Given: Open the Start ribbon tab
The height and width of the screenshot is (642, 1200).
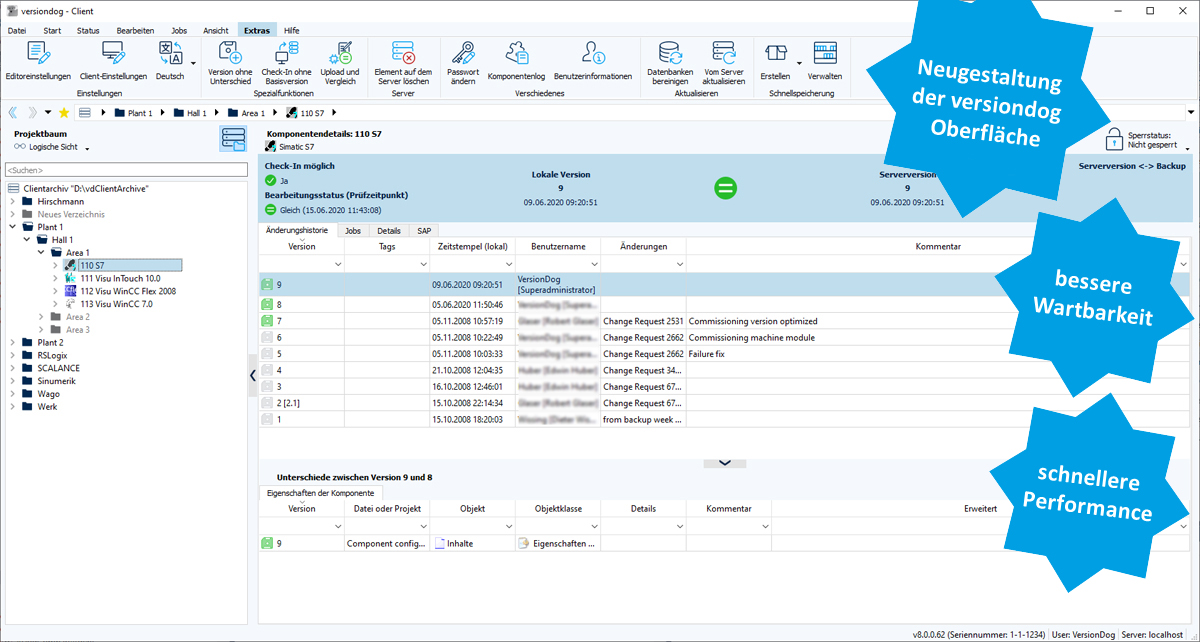Looking at the screenshot, I should (53, 31).
